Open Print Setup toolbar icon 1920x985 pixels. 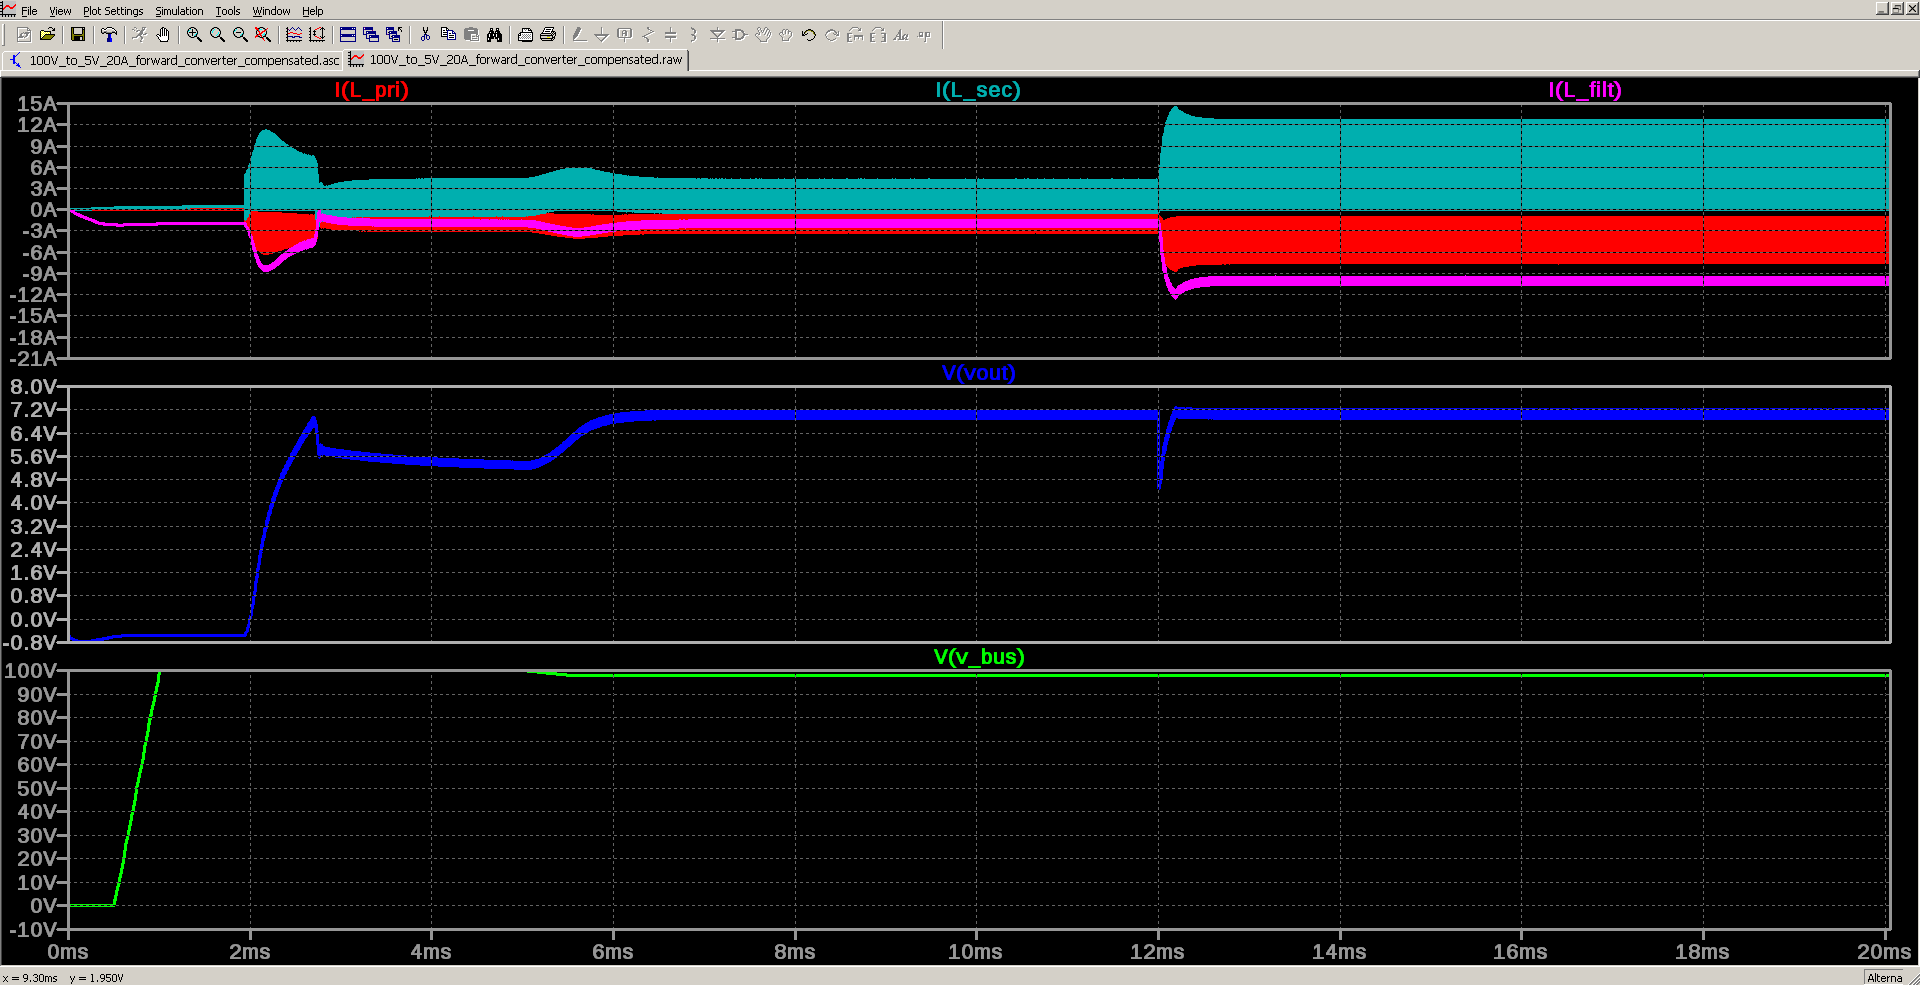525,35
